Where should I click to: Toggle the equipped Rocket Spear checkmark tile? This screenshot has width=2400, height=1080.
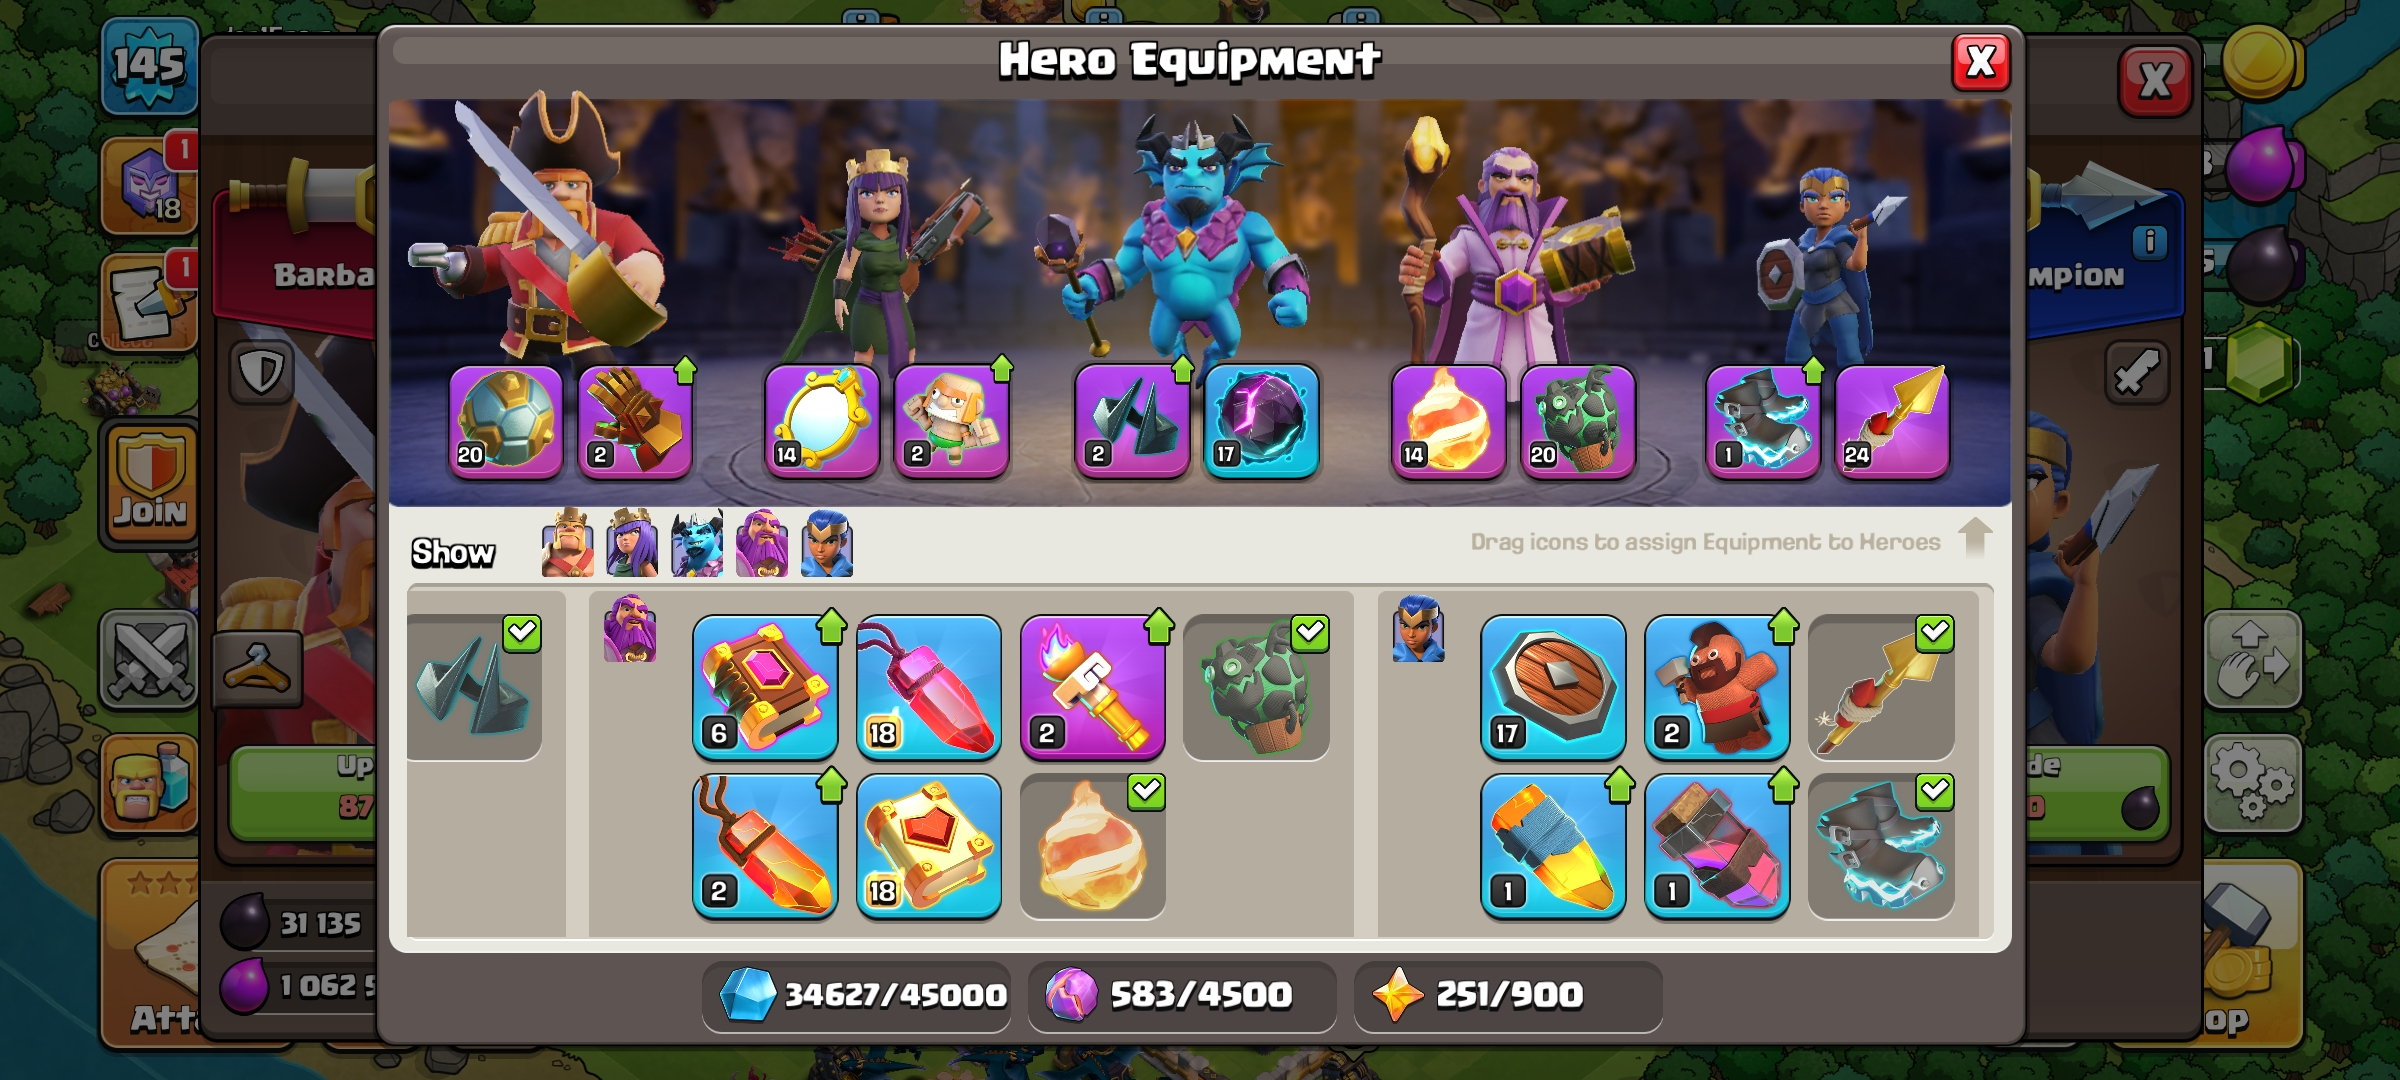(x=1881, y=687)
